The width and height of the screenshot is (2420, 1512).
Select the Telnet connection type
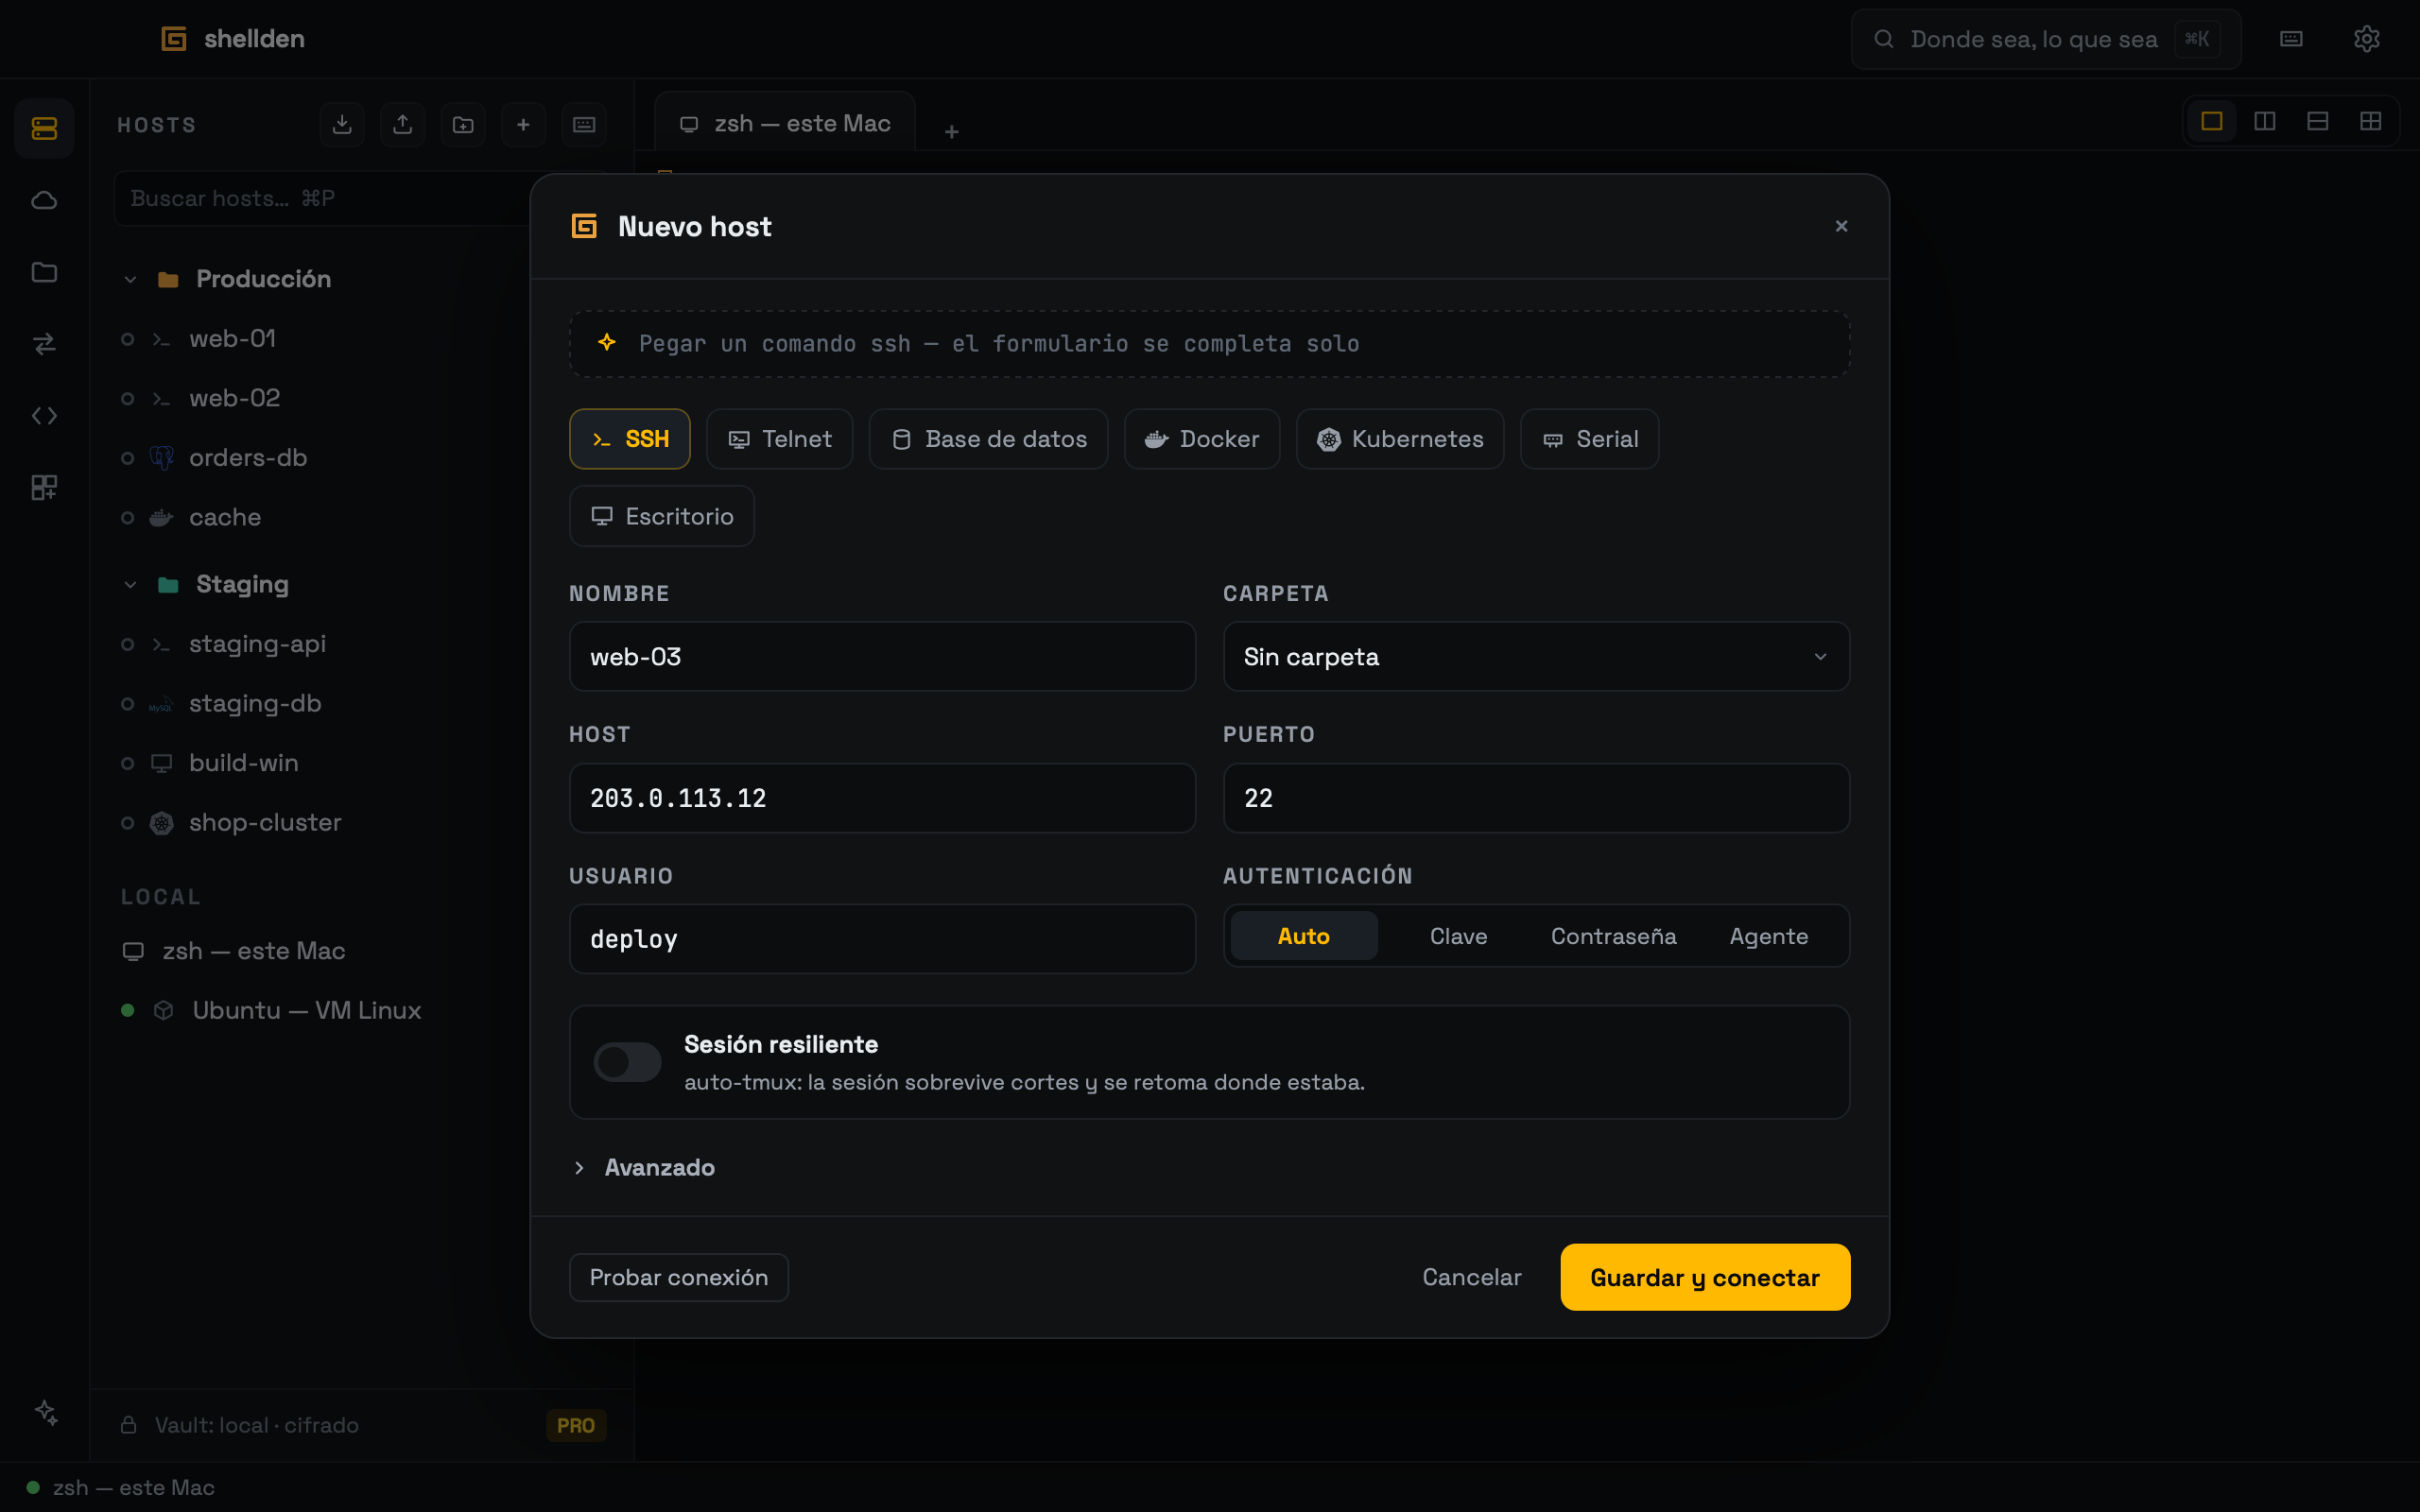pyautogui.click(x=779, y=439)
